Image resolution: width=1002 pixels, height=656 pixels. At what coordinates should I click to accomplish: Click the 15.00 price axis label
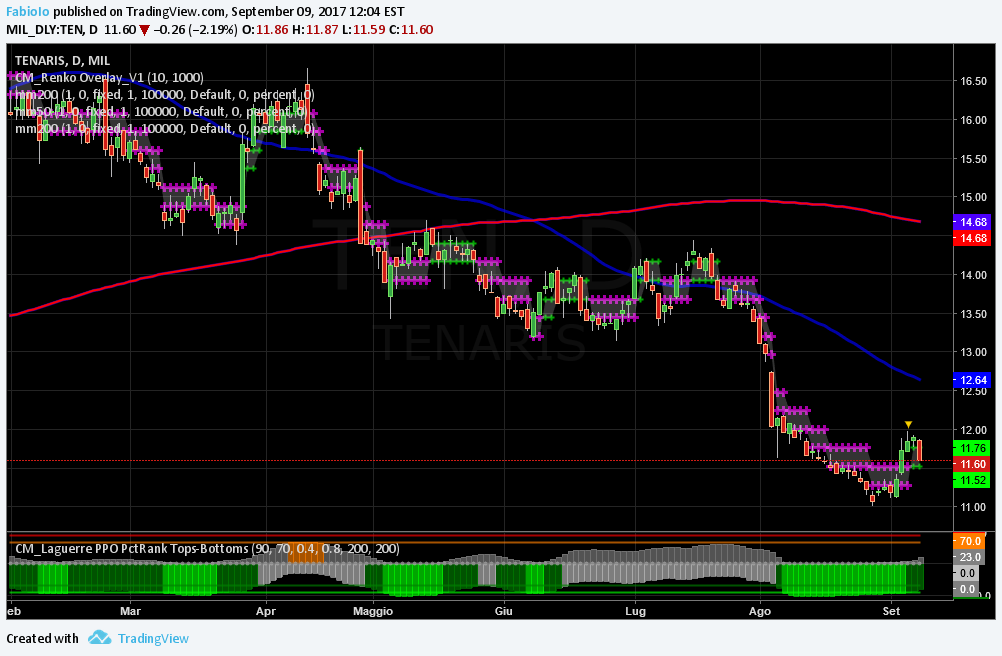[x=973, y=197]
